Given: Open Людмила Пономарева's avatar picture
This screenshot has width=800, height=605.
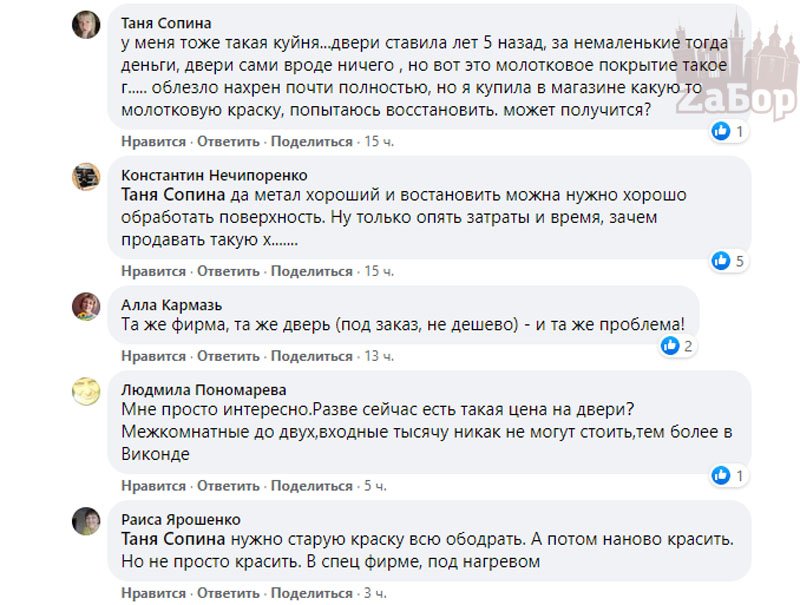Looking at the screenshot, I should 86,391.
